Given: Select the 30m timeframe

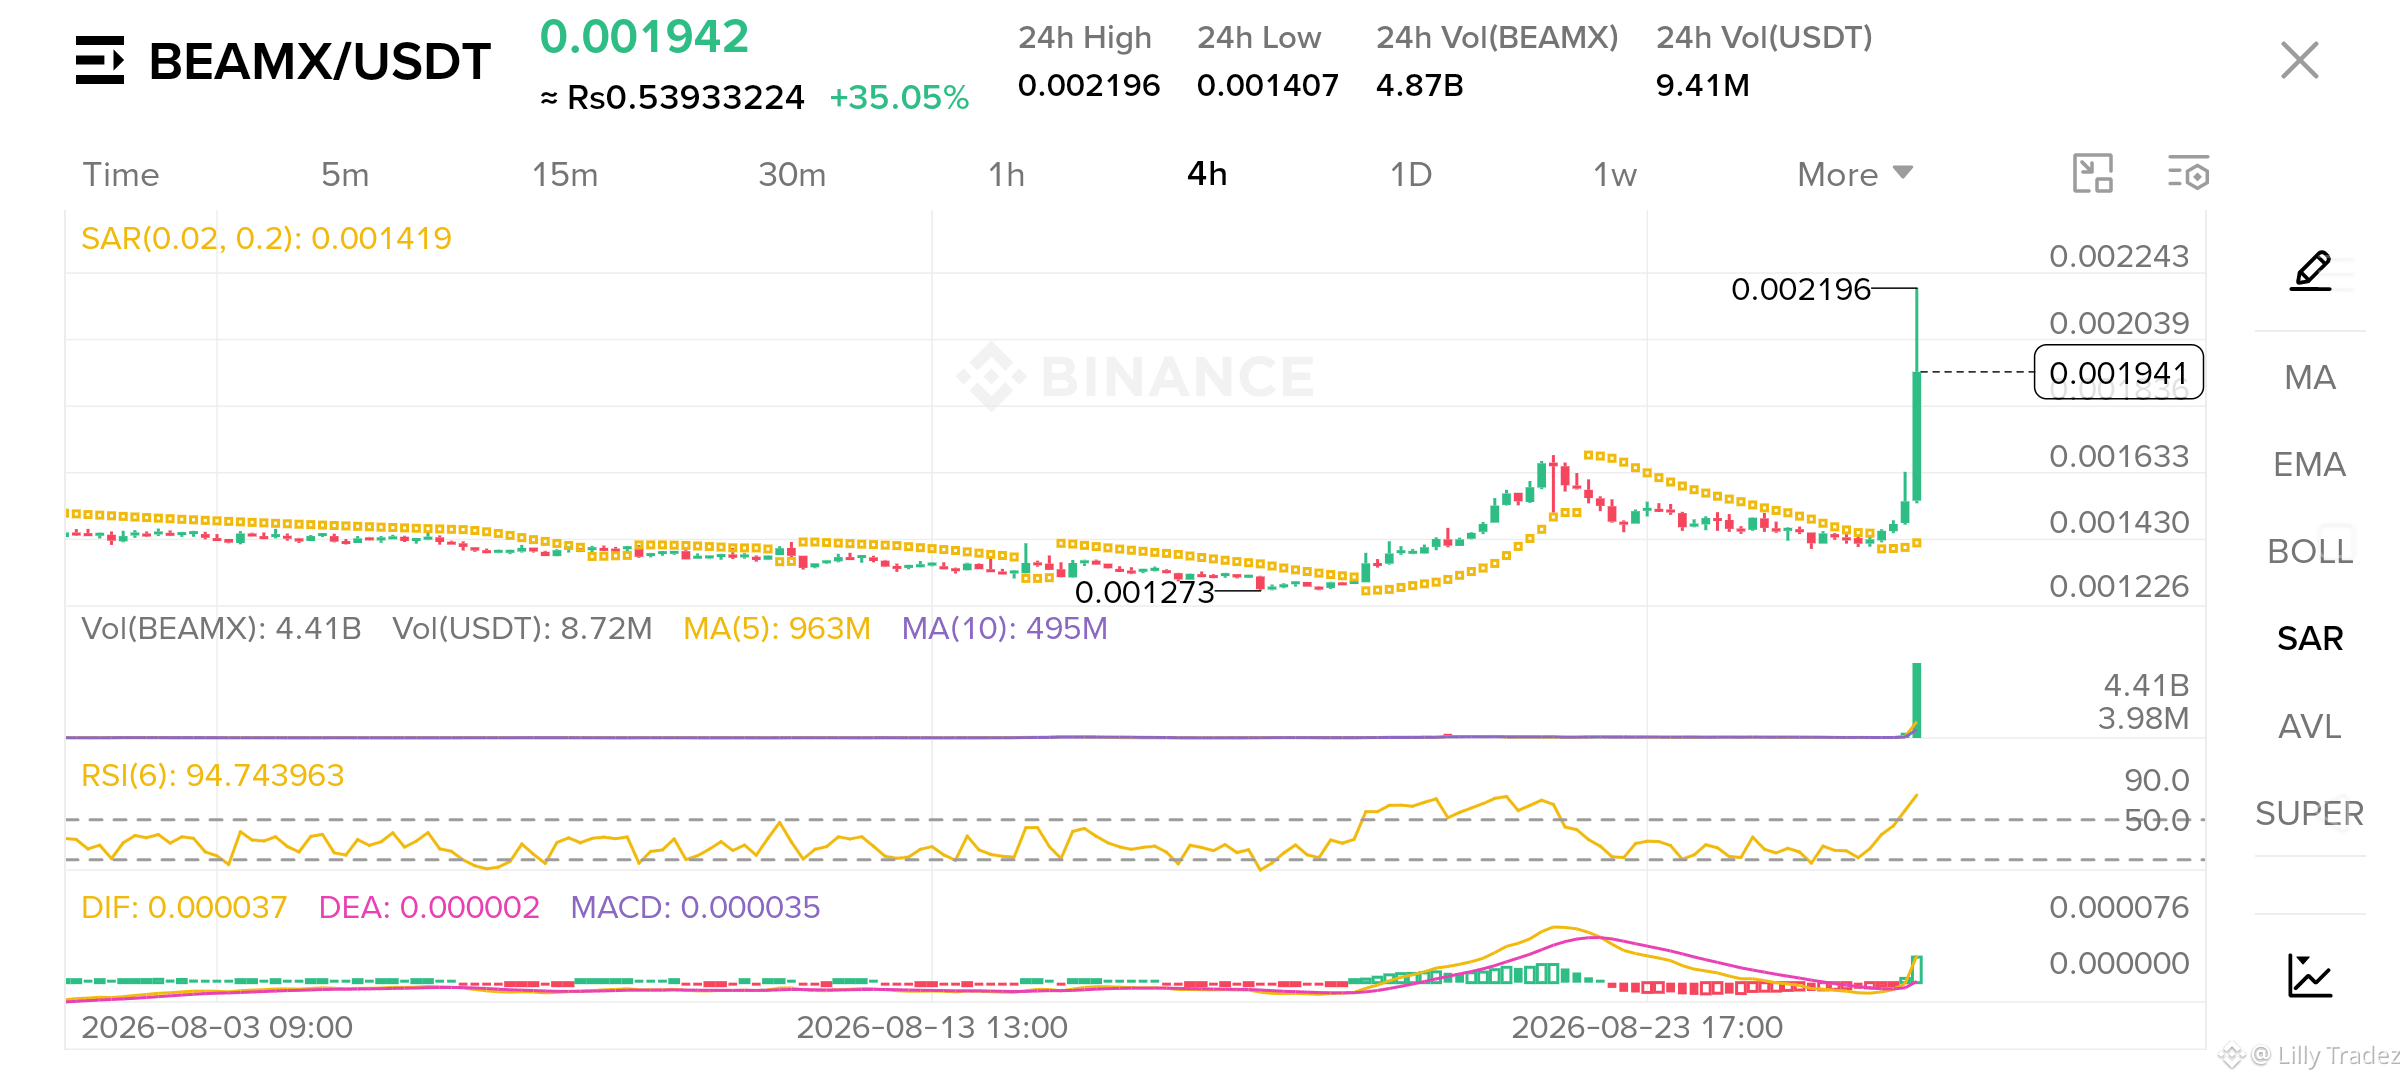Looking at the screenshot, I should [792, 175].
